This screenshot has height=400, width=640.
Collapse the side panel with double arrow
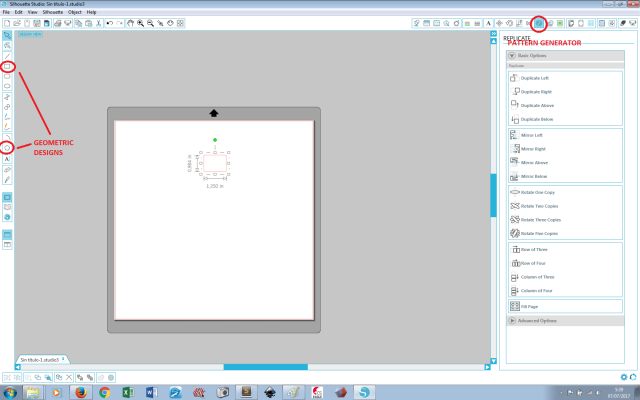(493, 33)
